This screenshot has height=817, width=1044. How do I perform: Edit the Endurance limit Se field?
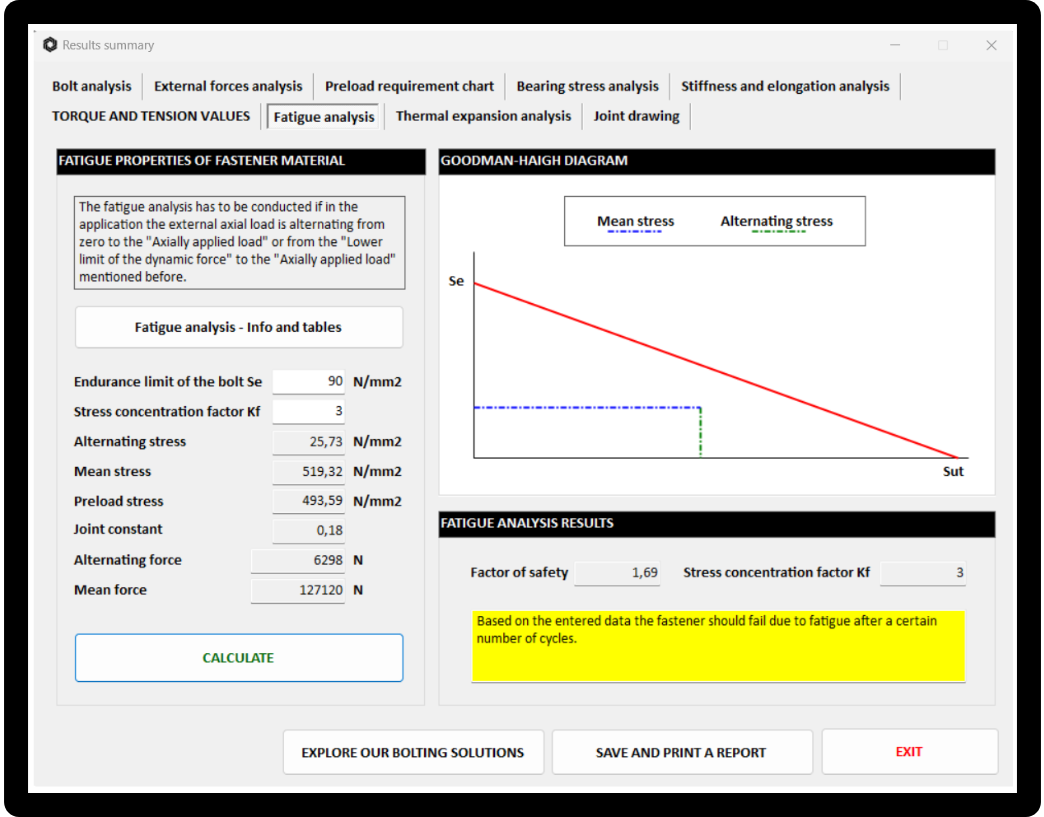coord(308,382)
